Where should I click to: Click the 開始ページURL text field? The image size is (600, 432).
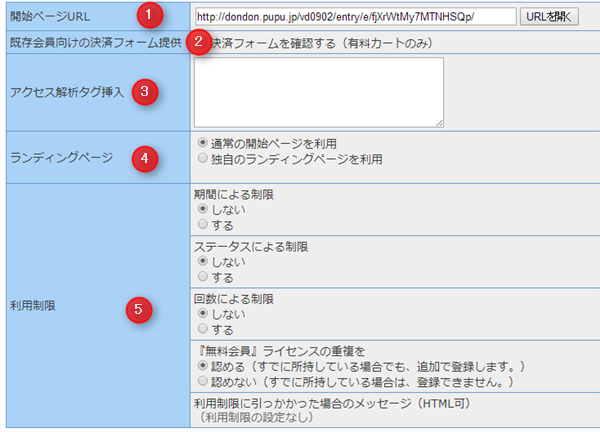355,17
